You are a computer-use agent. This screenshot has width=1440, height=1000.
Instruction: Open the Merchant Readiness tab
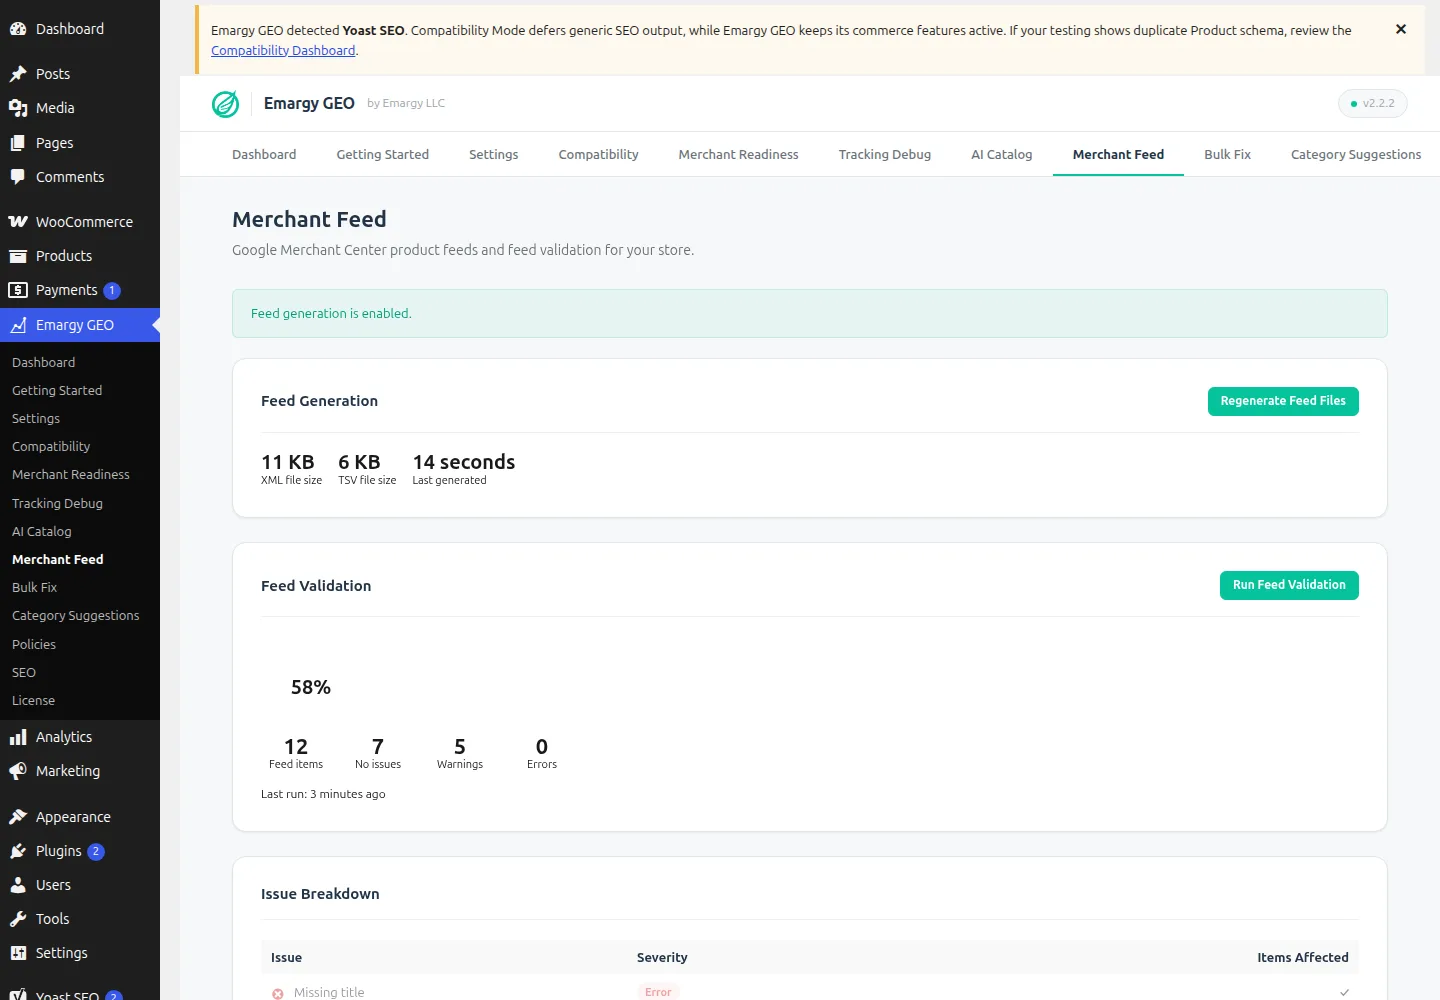point(739,155)
